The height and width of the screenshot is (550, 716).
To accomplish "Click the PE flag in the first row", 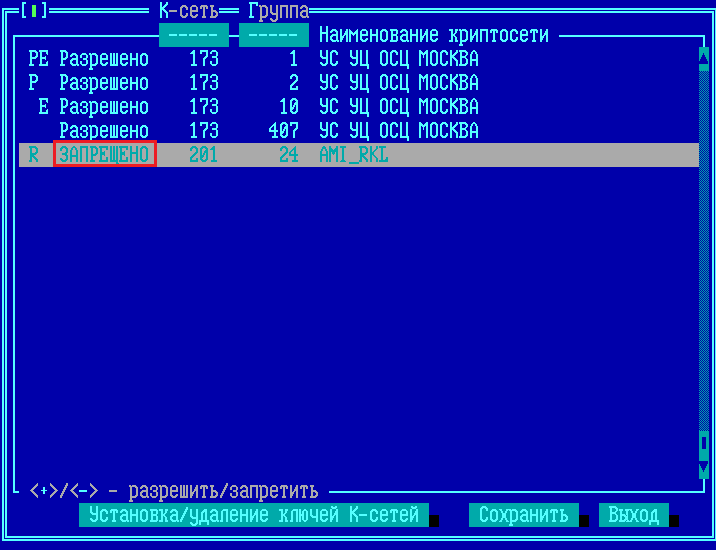I will 38,59.
